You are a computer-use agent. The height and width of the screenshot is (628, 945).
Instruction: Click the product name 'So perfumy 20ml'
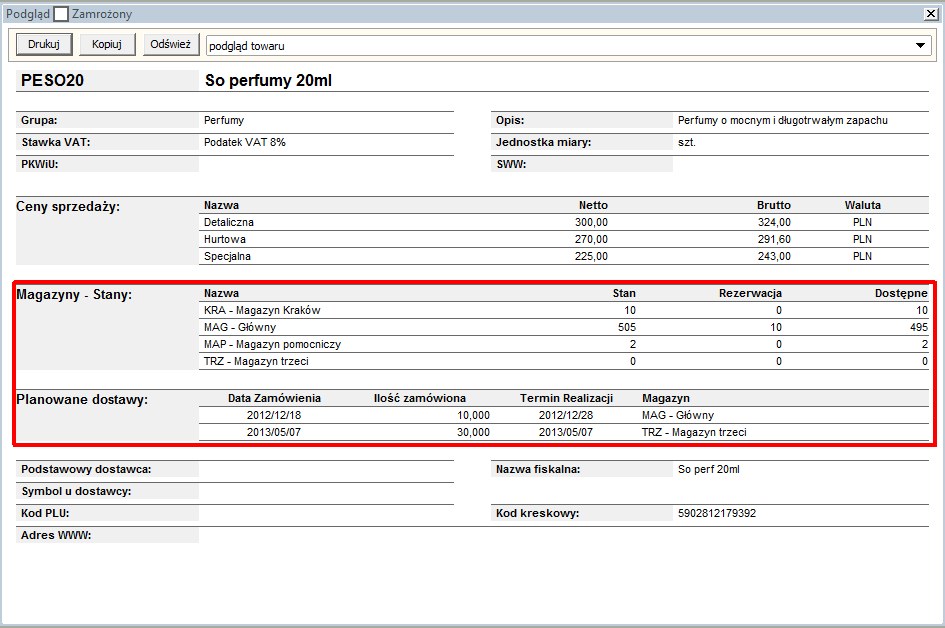coord(268,80)
